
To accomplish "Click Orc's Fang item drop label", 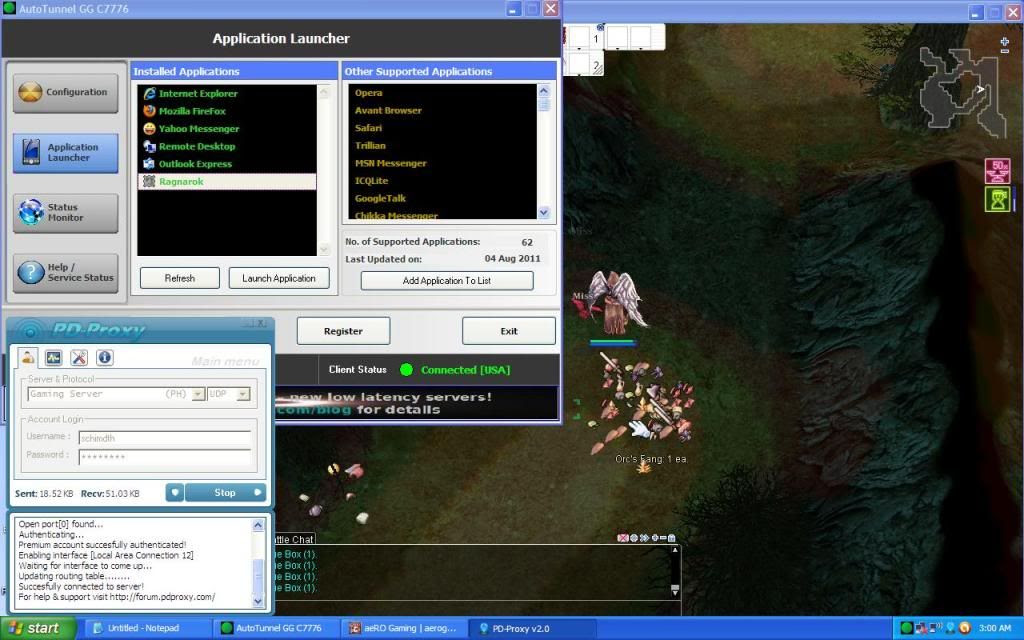I will [x=650, y=459].
